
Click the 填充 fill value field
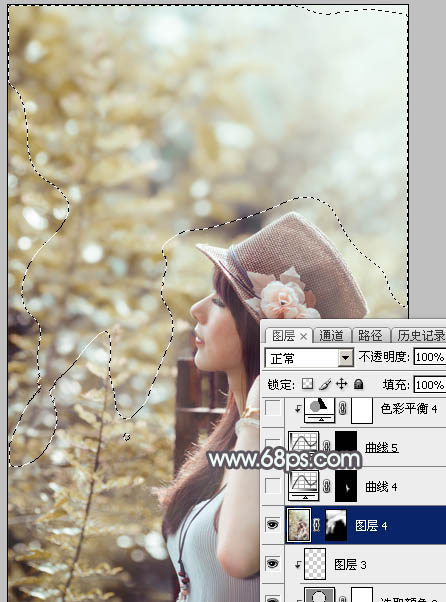tap(430, 384)
